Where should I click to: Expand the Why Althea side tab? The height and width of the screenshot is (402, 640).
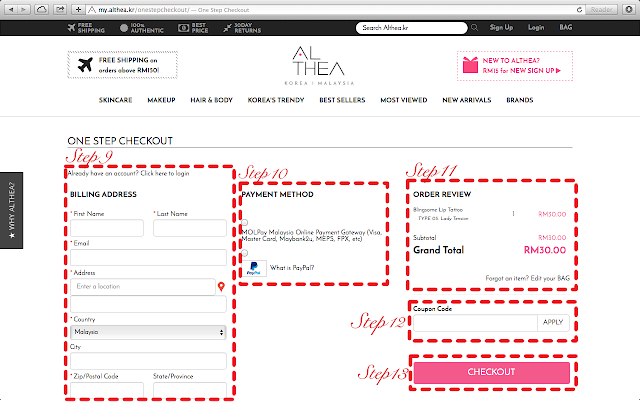pyautogui.click(x=11, y=210)
